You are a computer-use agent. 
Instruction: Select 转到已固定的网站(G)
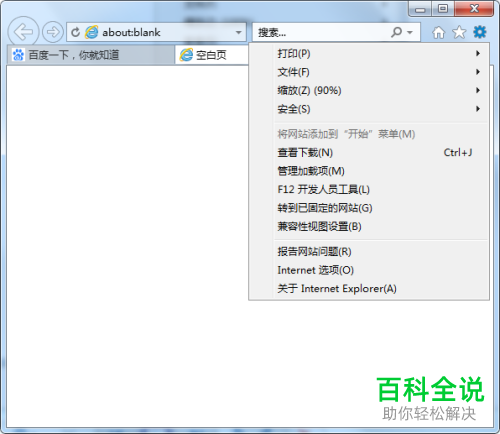(x=369, y=208)
